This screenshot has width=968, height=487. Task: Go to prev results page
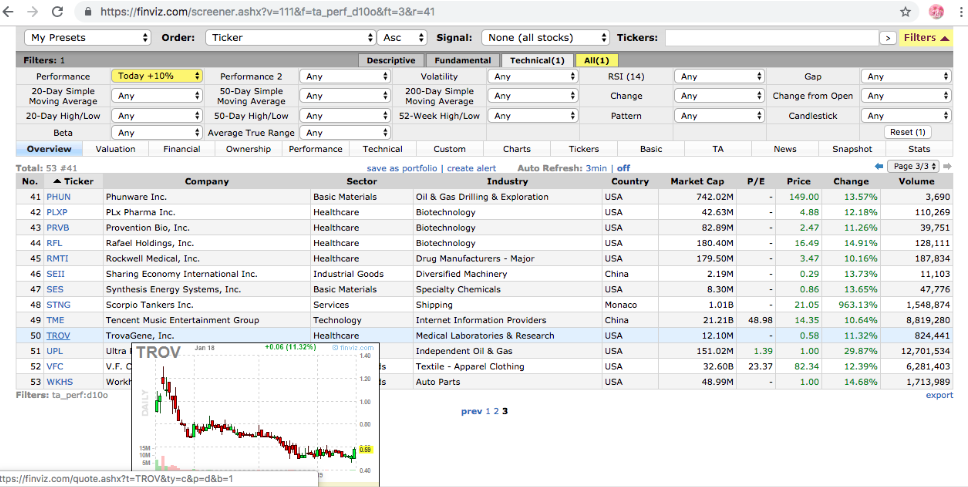(471, 411)
